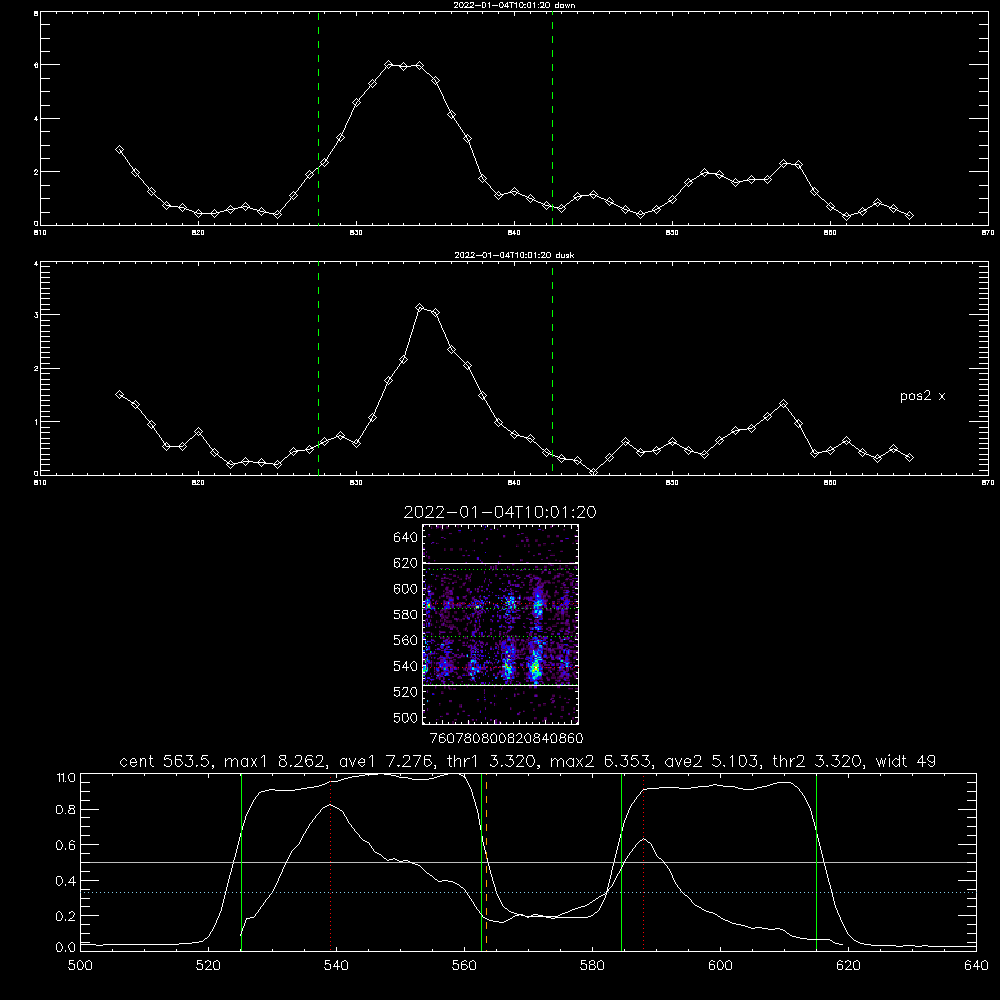Viewport: 1000px width, 1000px height.
Task: Click bottom plot x-axis label 580
Action: coord(592,966)
